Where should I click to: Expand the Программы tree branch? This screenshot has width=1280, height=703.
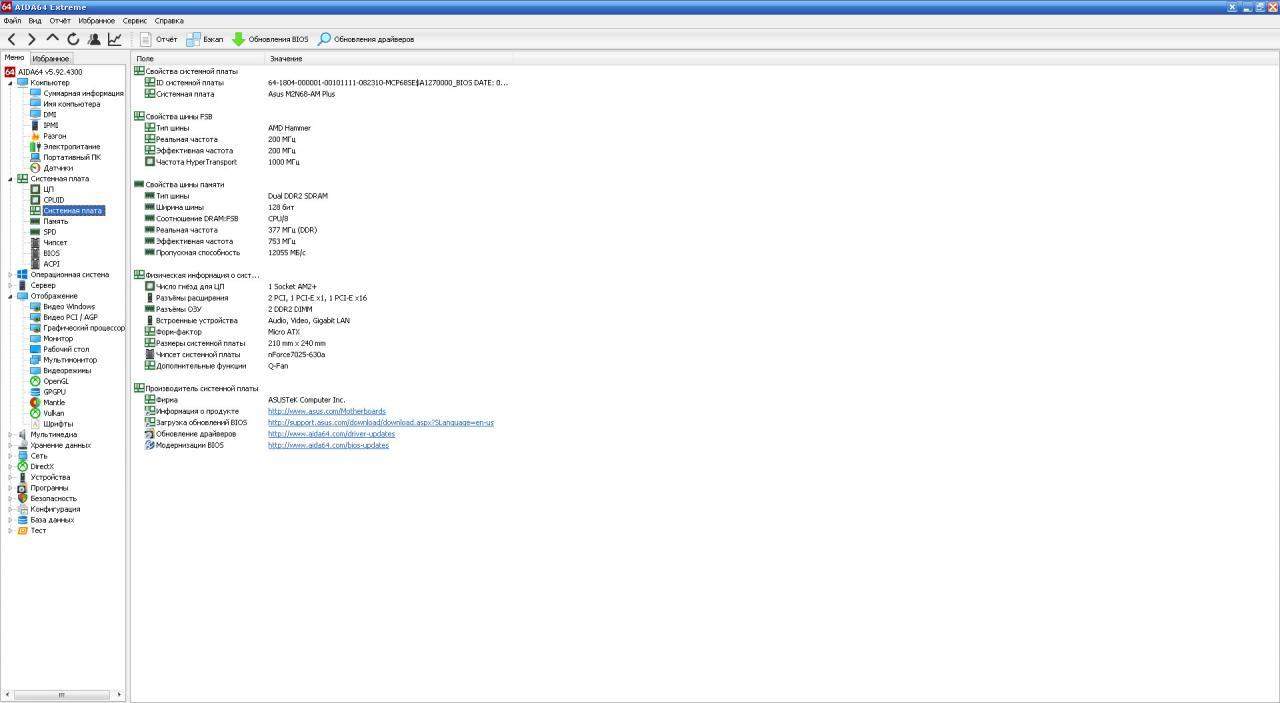point(11,488)
